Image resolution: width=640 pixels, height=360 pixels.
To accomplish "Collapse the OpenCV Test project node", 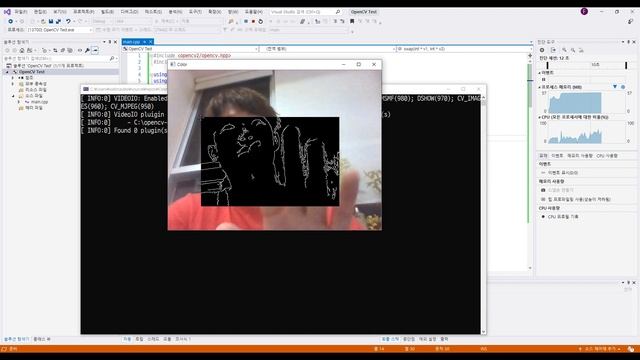I will point(7,72).
